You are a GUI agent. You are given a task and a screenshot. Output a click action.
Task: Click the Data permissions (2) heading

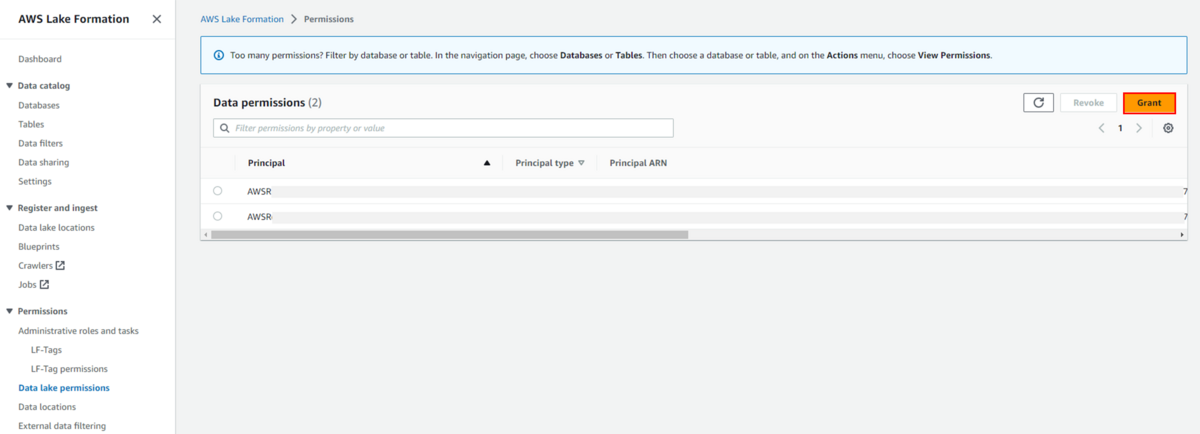[x=267, y=103]
